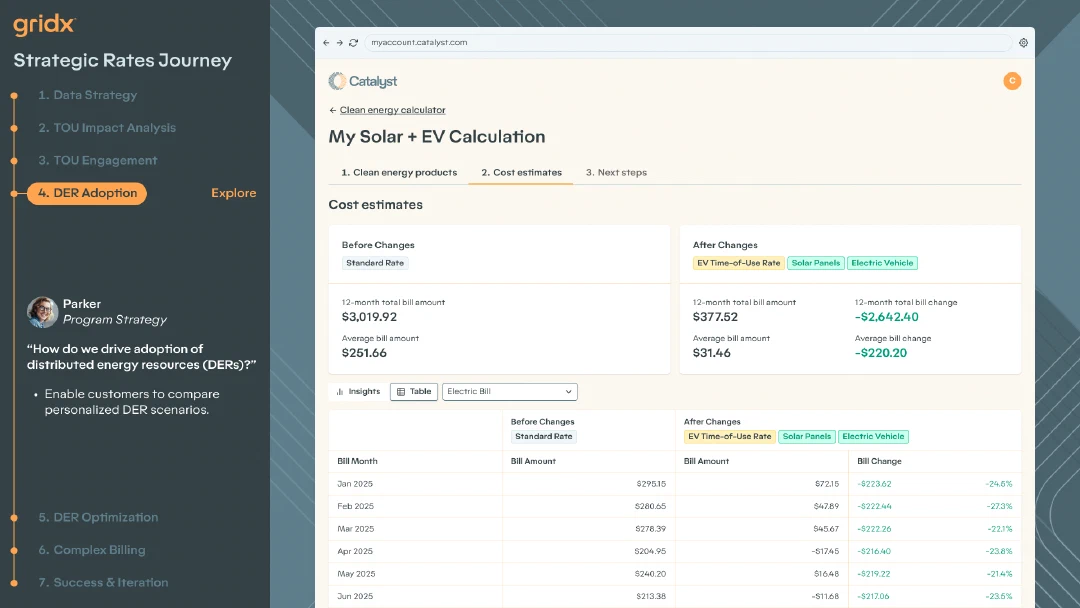The image size is (1080, 608).
Task: Switch to Table view
Action: (x=414, y=392)
